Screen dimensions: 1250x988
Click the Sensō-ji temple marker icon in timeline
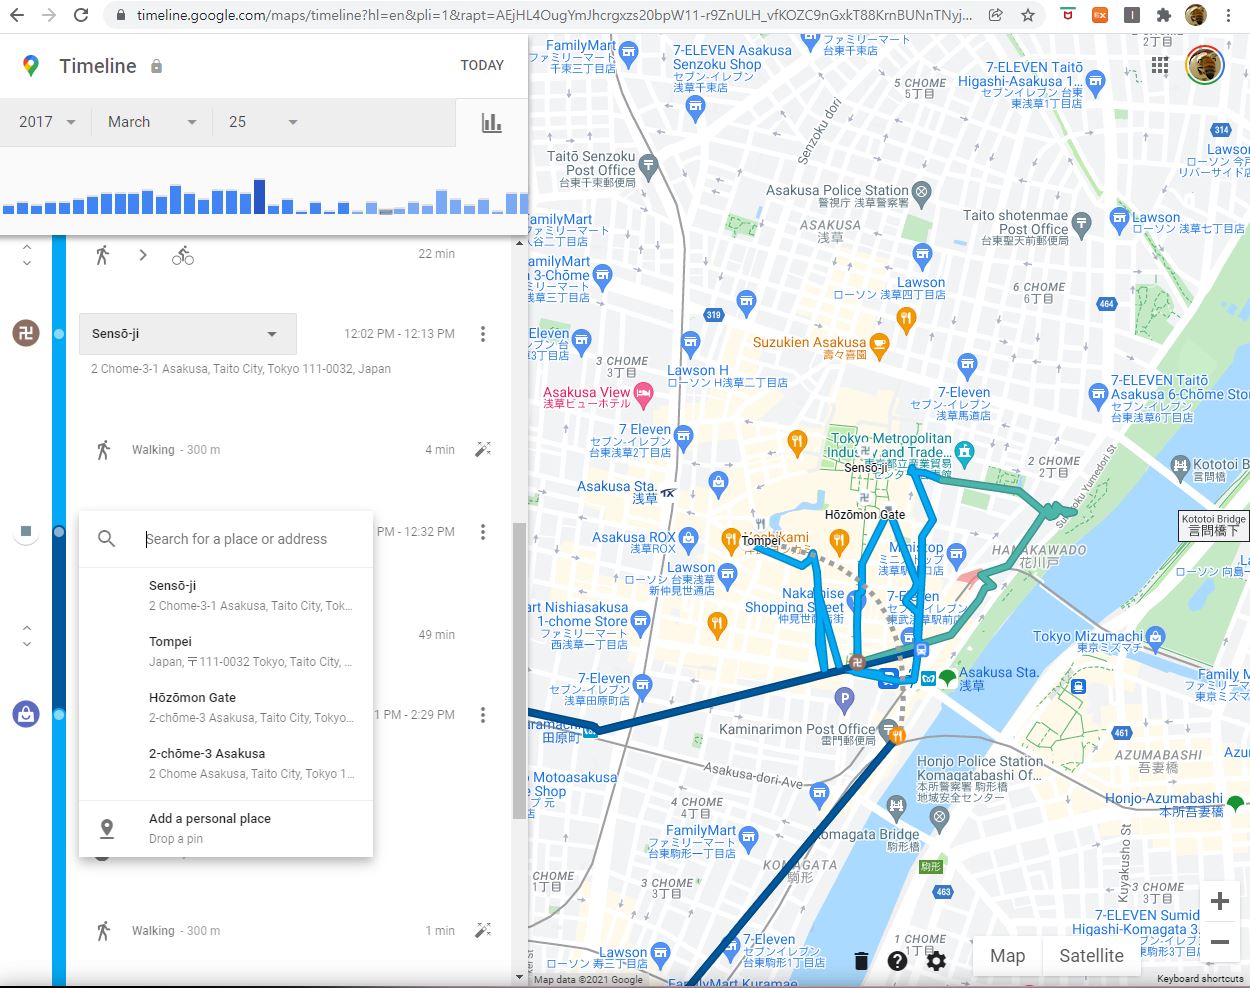(26, 333)
